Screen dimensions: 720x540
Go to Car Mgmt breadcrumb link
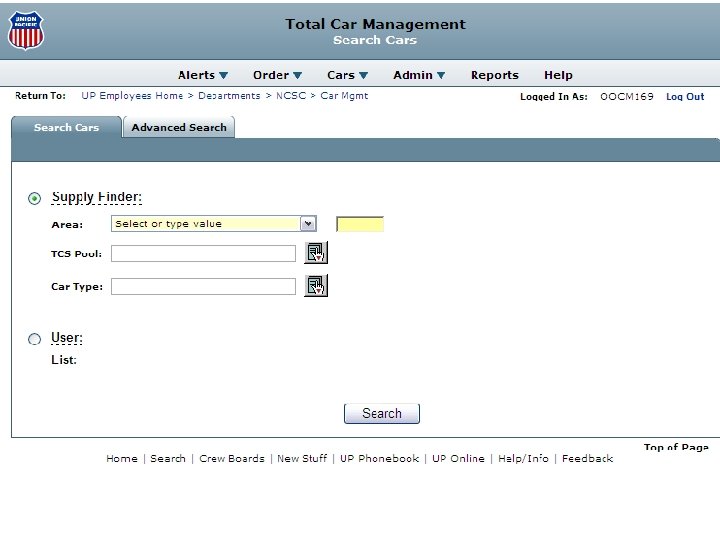[x=344, y=96]
